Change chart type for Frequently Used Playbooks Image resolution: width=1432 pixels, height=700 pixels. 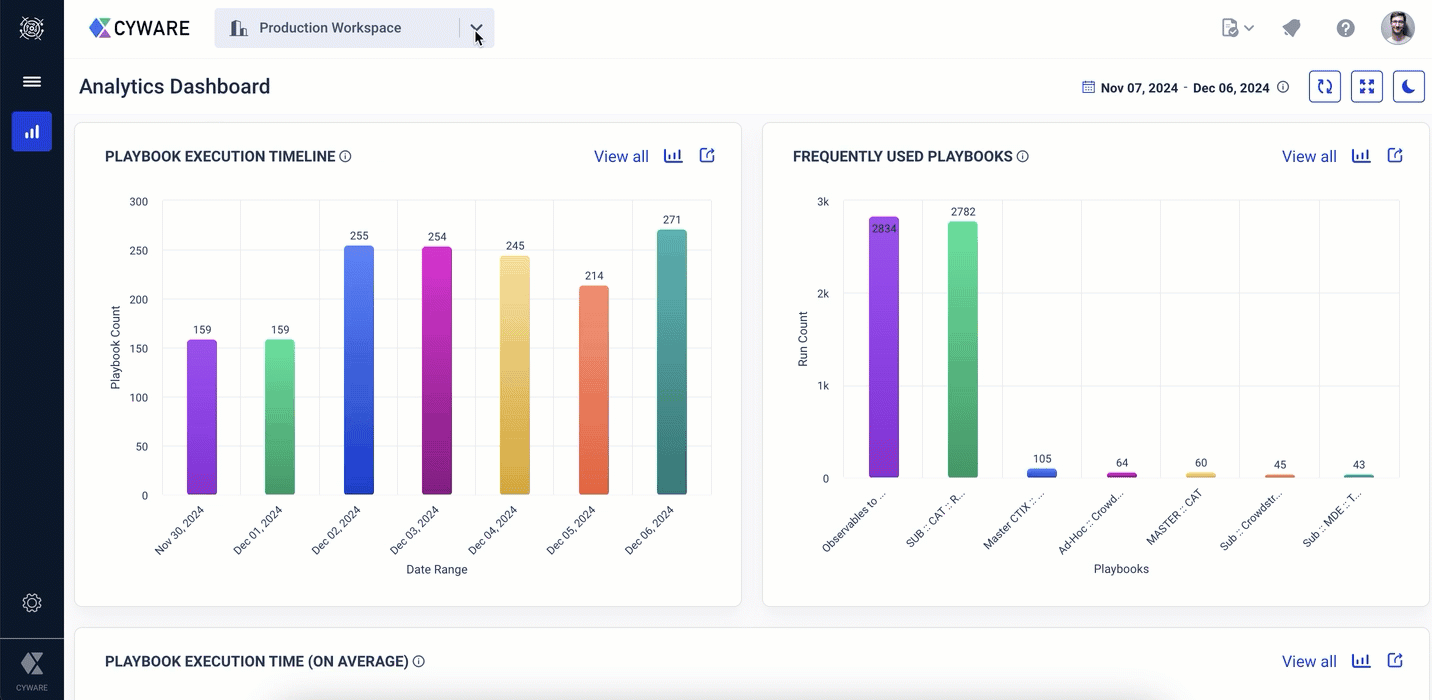(x=1361, y=156)
